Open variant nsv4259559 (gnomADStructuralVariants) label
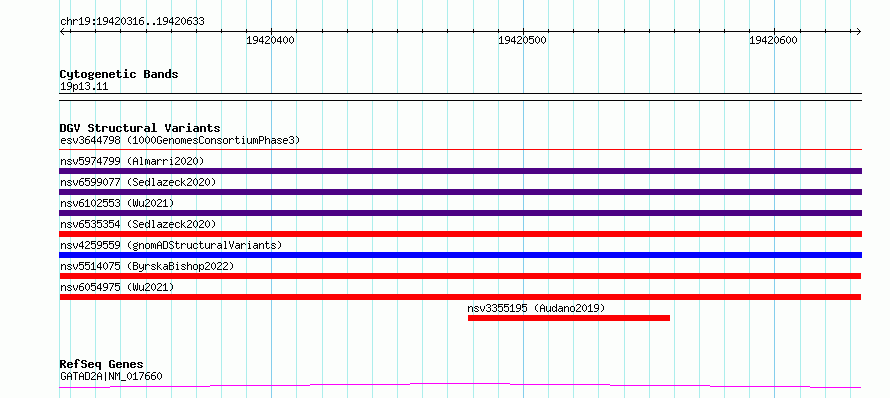The height and width of the screenshot is (398, 890). click(x=171, y=245)
